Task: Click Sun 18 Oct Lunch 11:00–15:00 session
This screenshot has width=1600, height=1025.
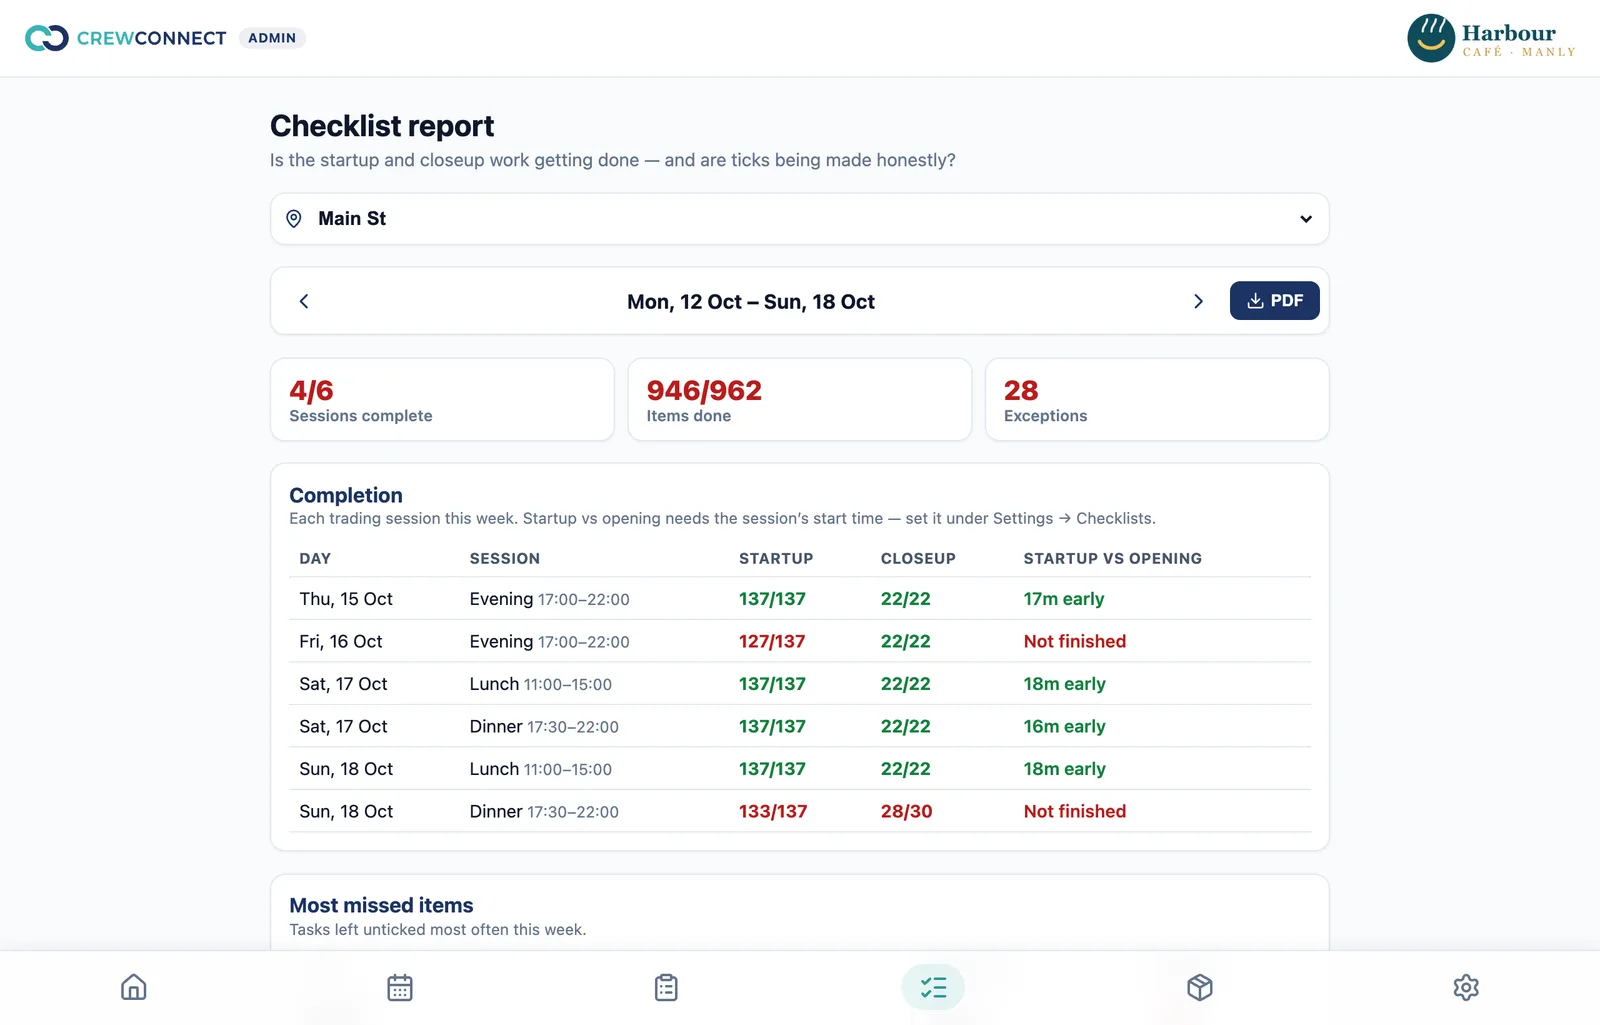Action: [540, 769]
